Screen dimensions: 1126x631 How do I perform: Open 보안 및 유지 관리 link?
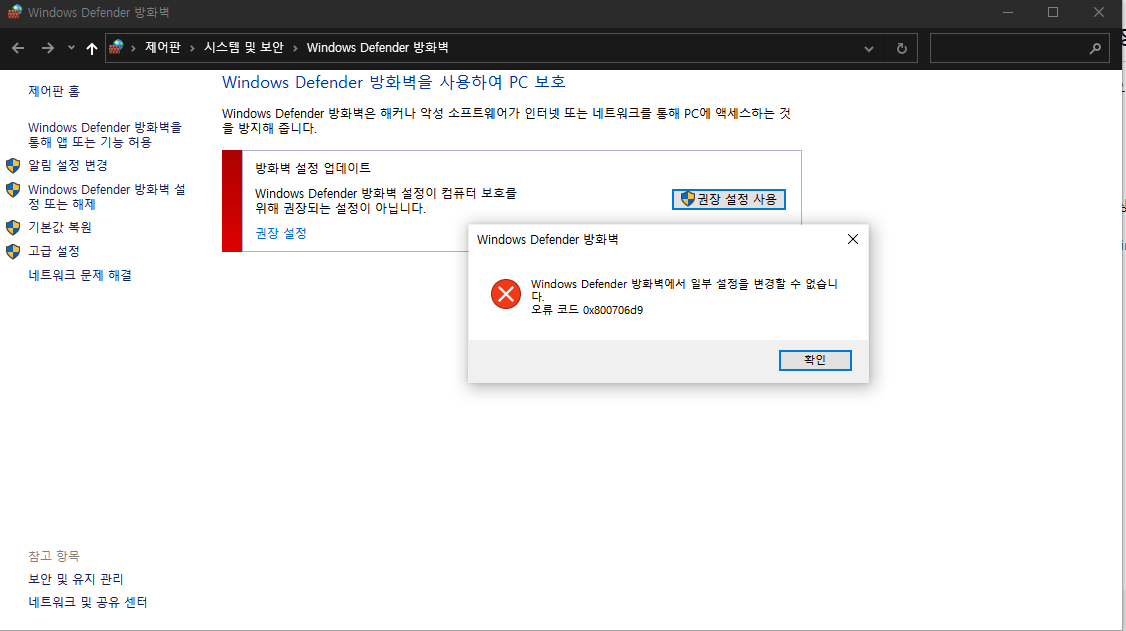75,579
